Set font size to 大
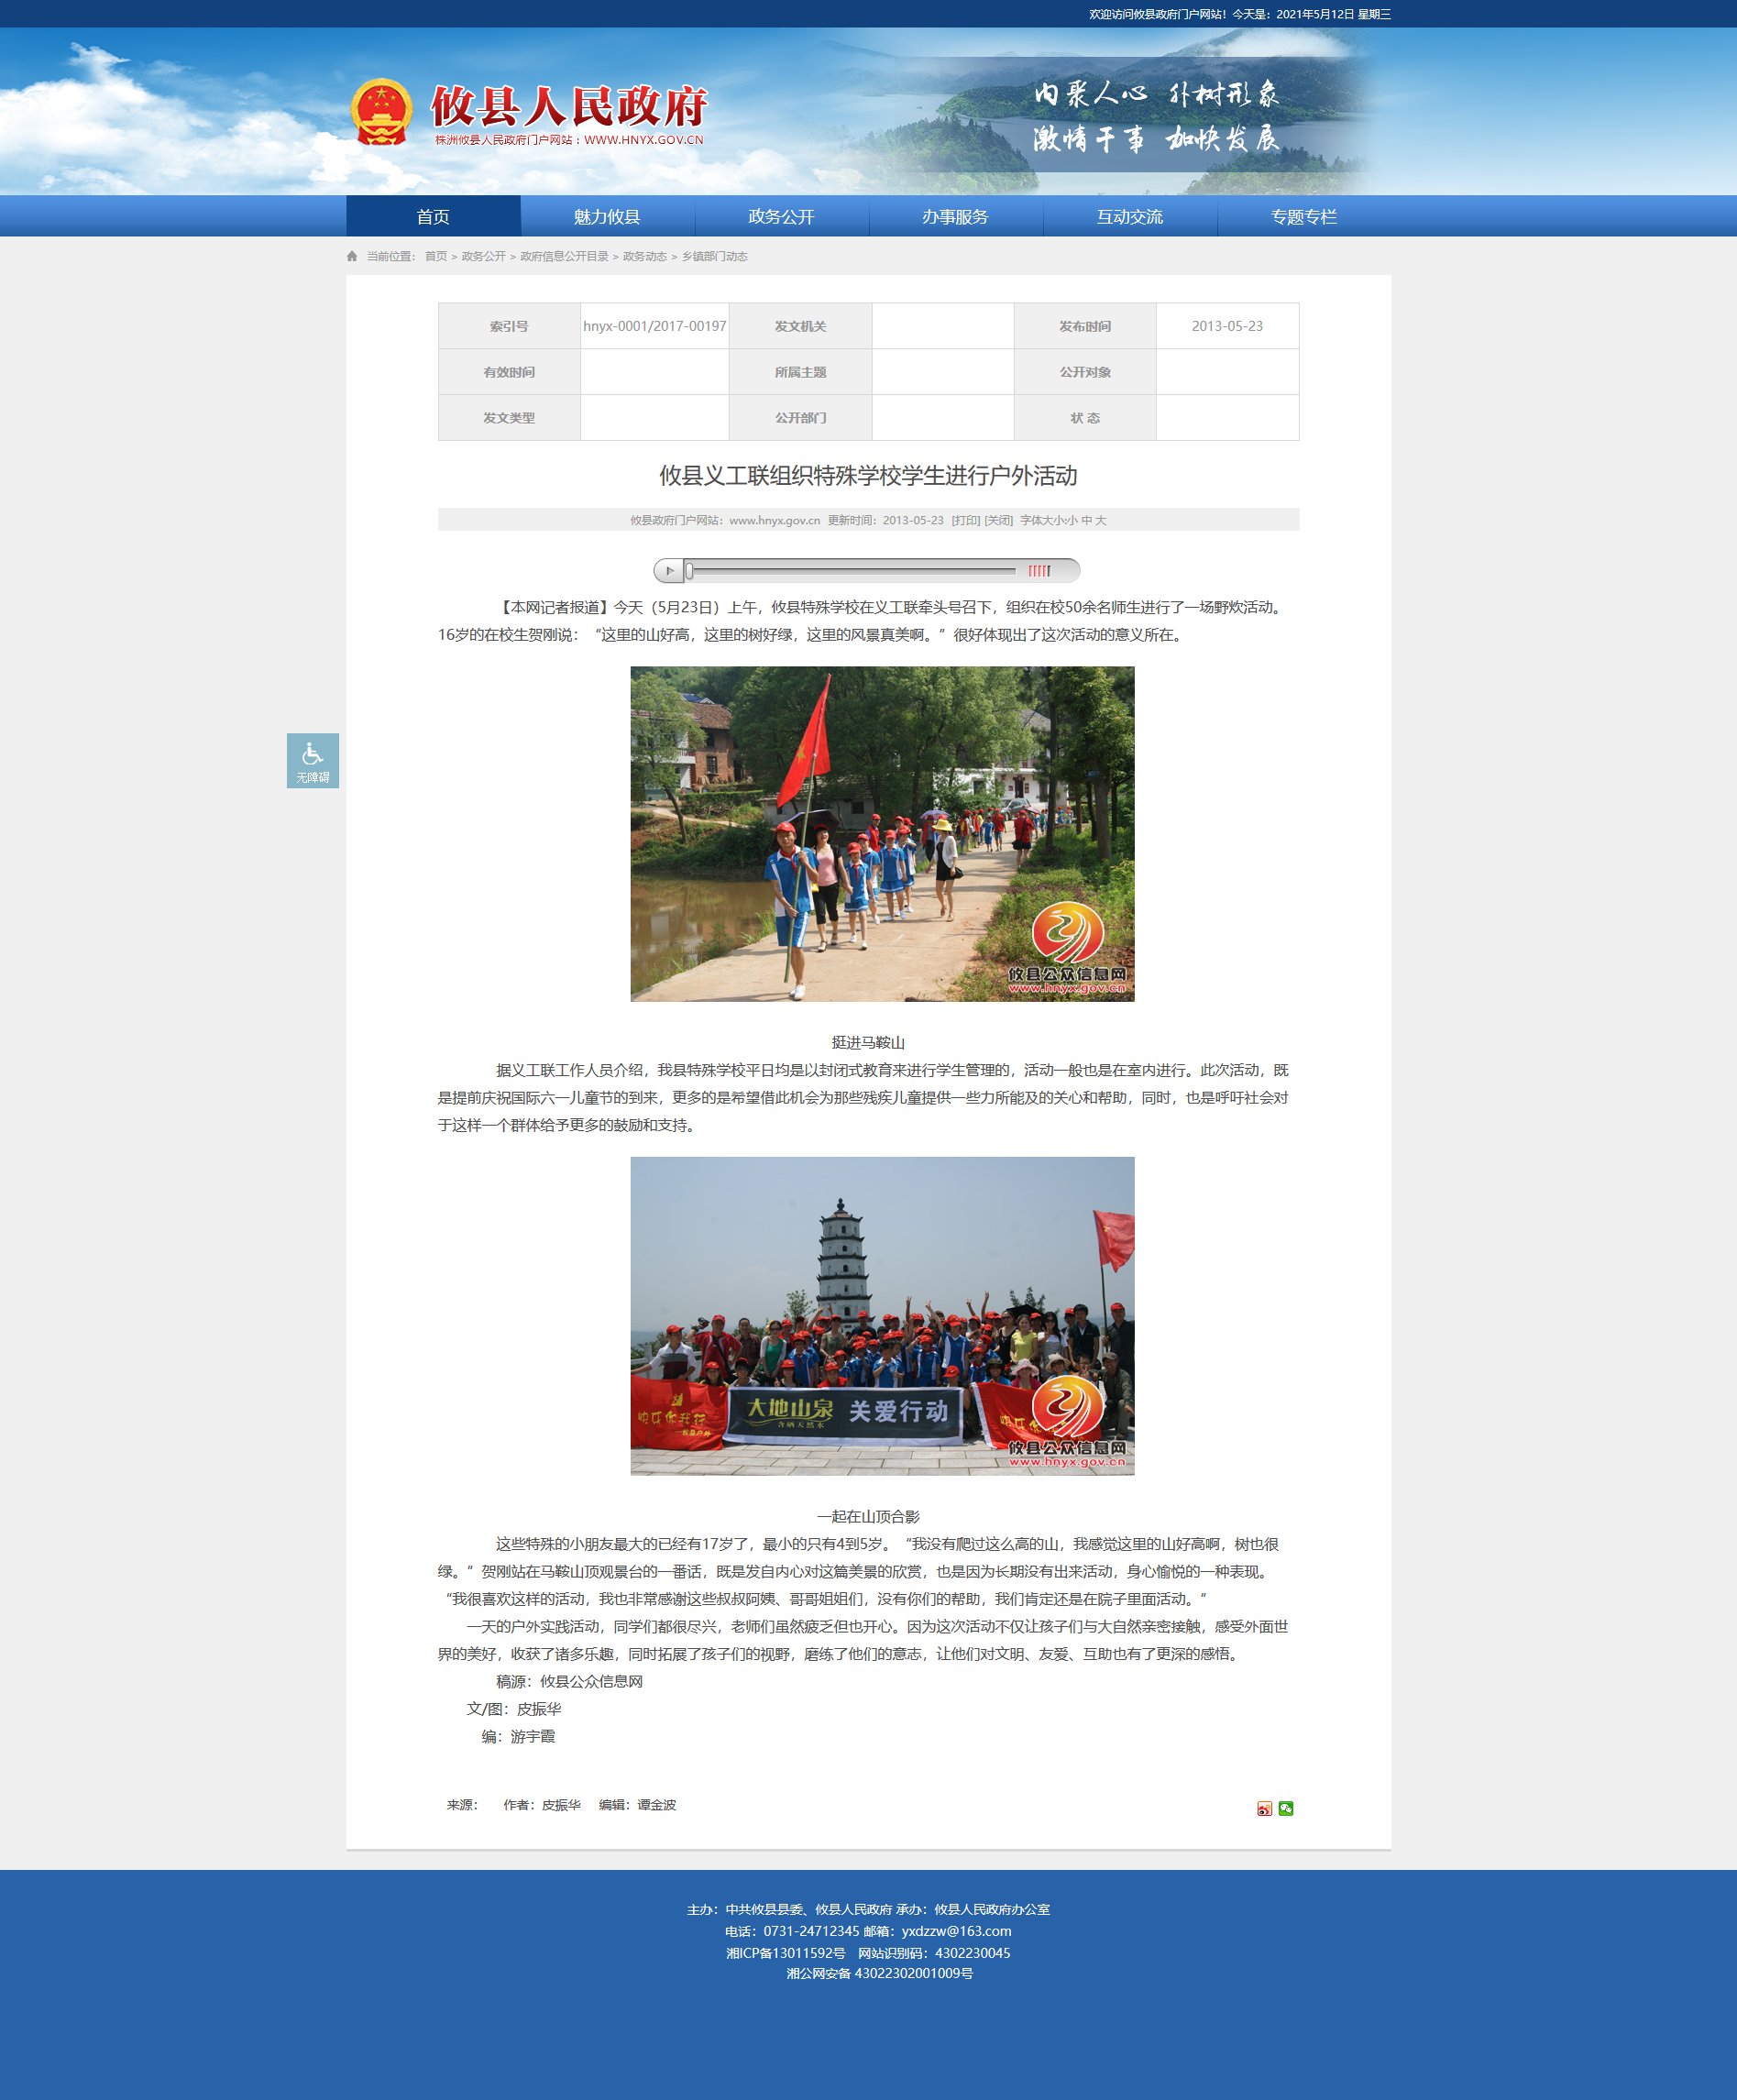 pos(1100,521)
